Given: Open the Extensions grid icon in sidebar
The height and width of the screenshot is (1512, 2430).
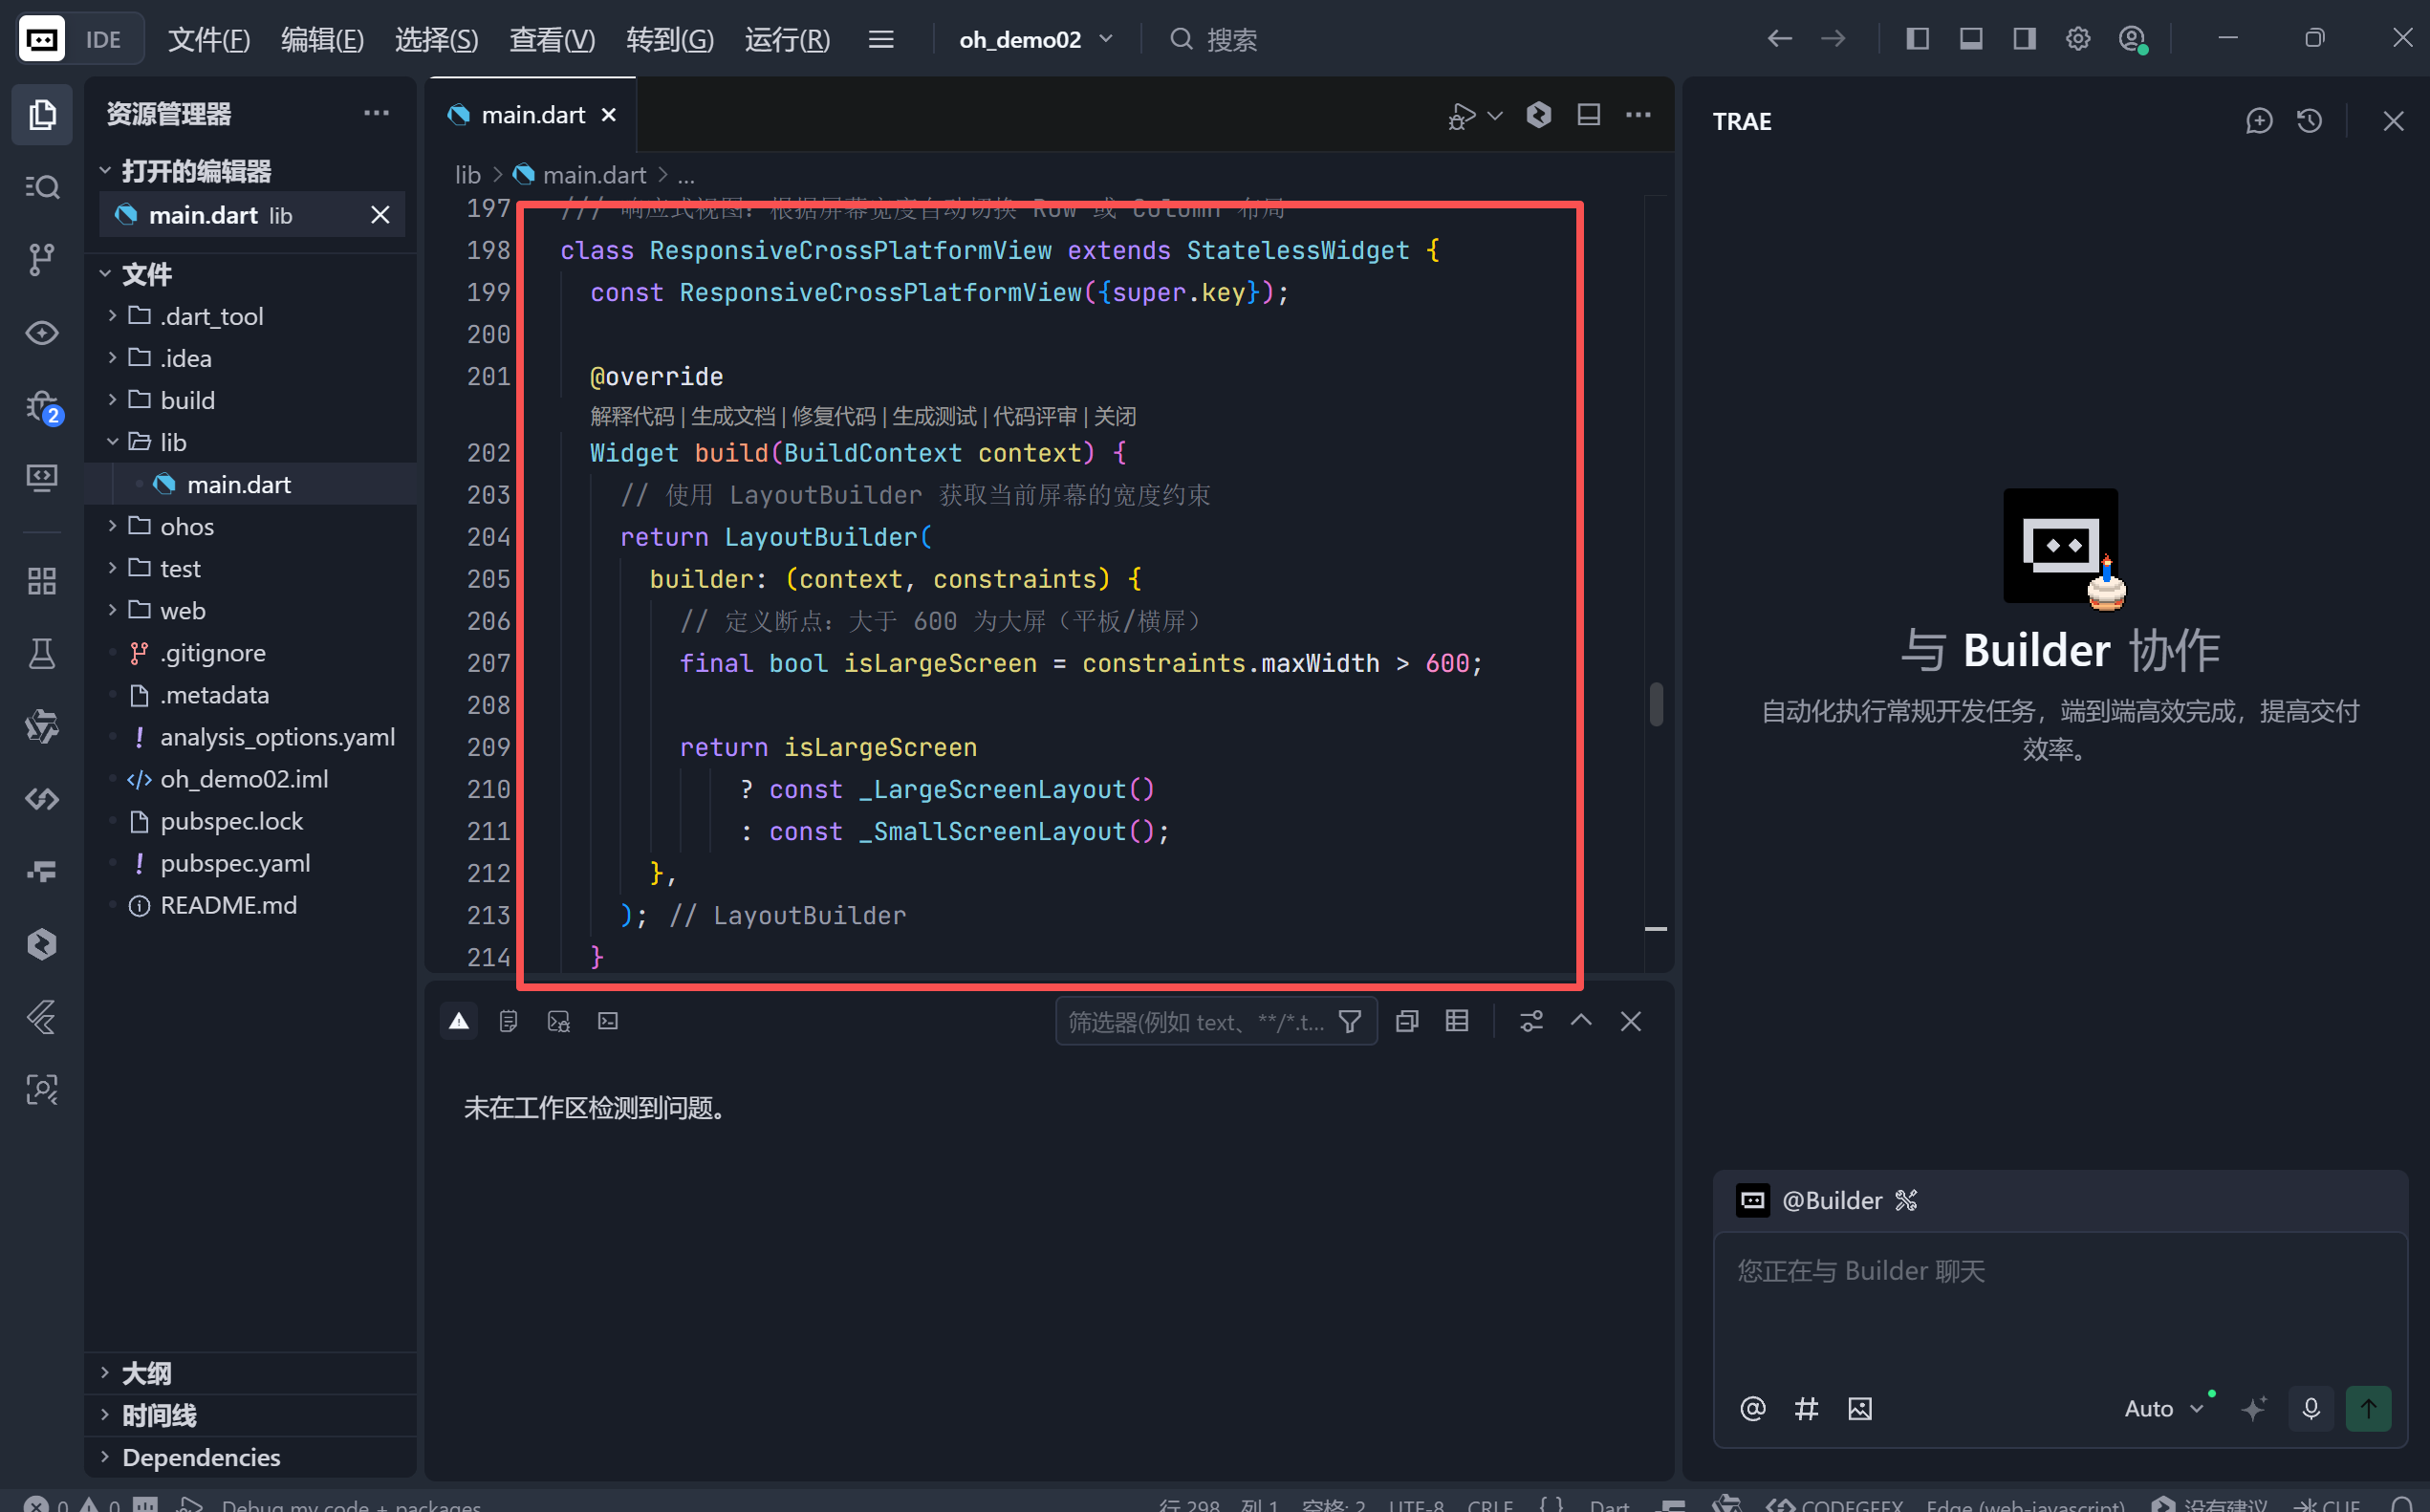Looking at the screenshot, I should click(41, 581).
